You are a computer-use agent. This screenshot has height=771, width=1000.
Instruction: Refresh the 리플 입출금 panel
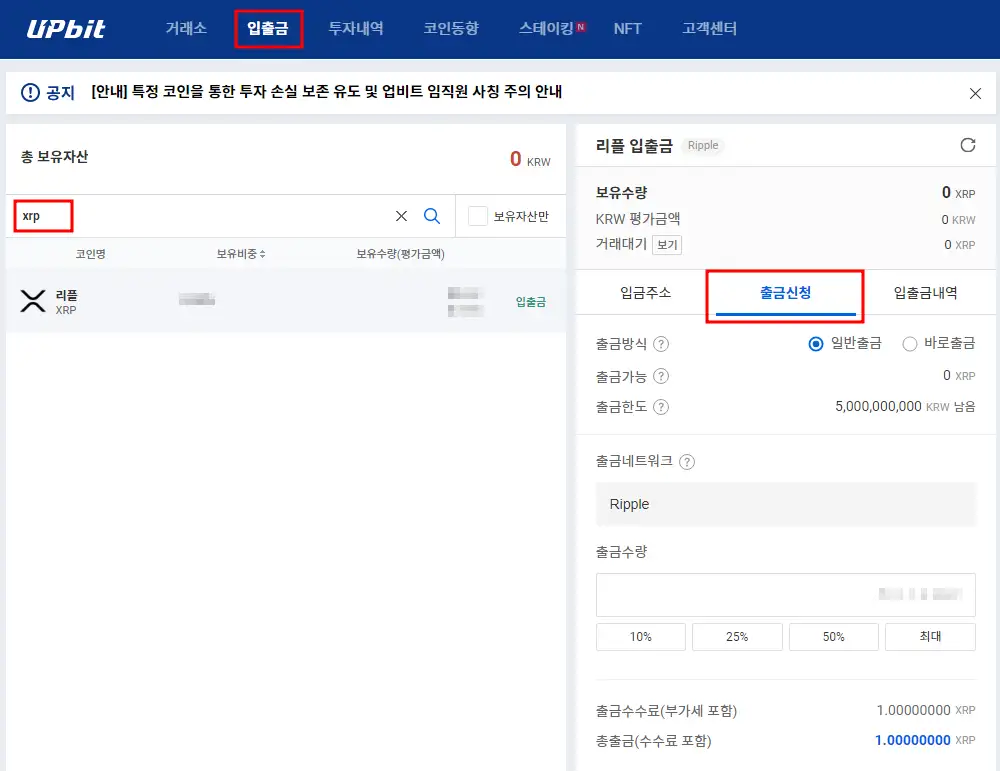point(967,145)
